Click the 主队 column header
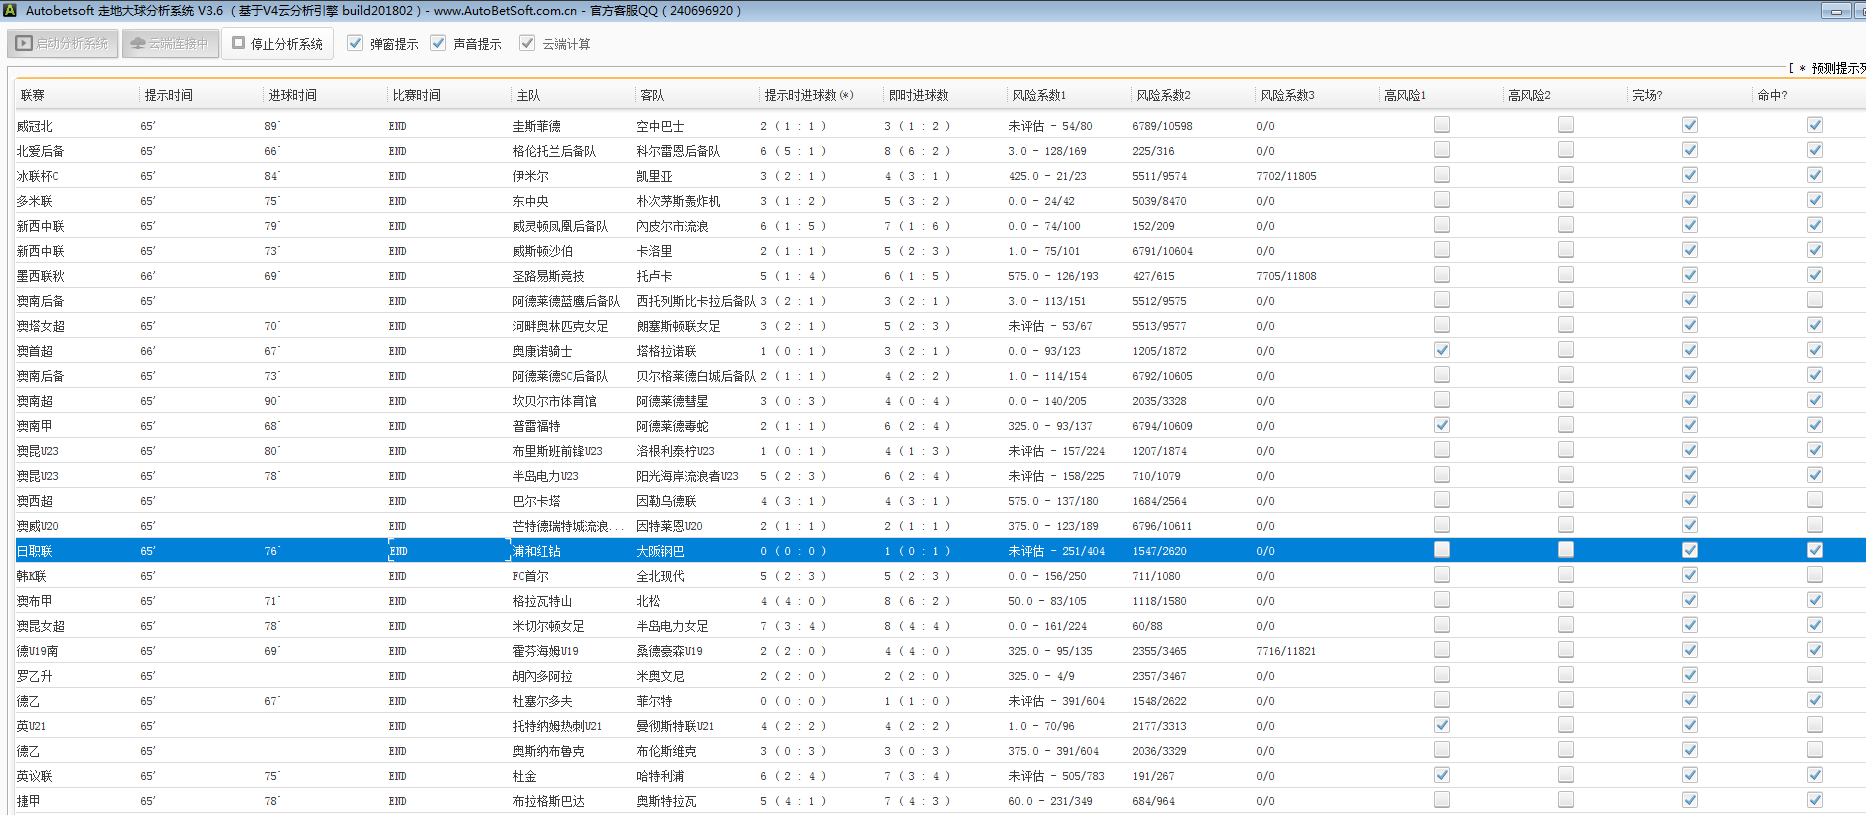This screenshot has width=1866, height=815. 528,96
